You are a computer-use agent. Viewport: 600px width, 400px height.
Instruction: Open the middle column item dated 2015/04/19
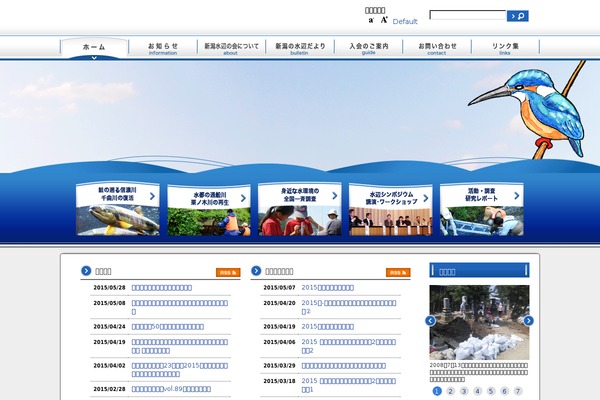(x=328, y=327)
